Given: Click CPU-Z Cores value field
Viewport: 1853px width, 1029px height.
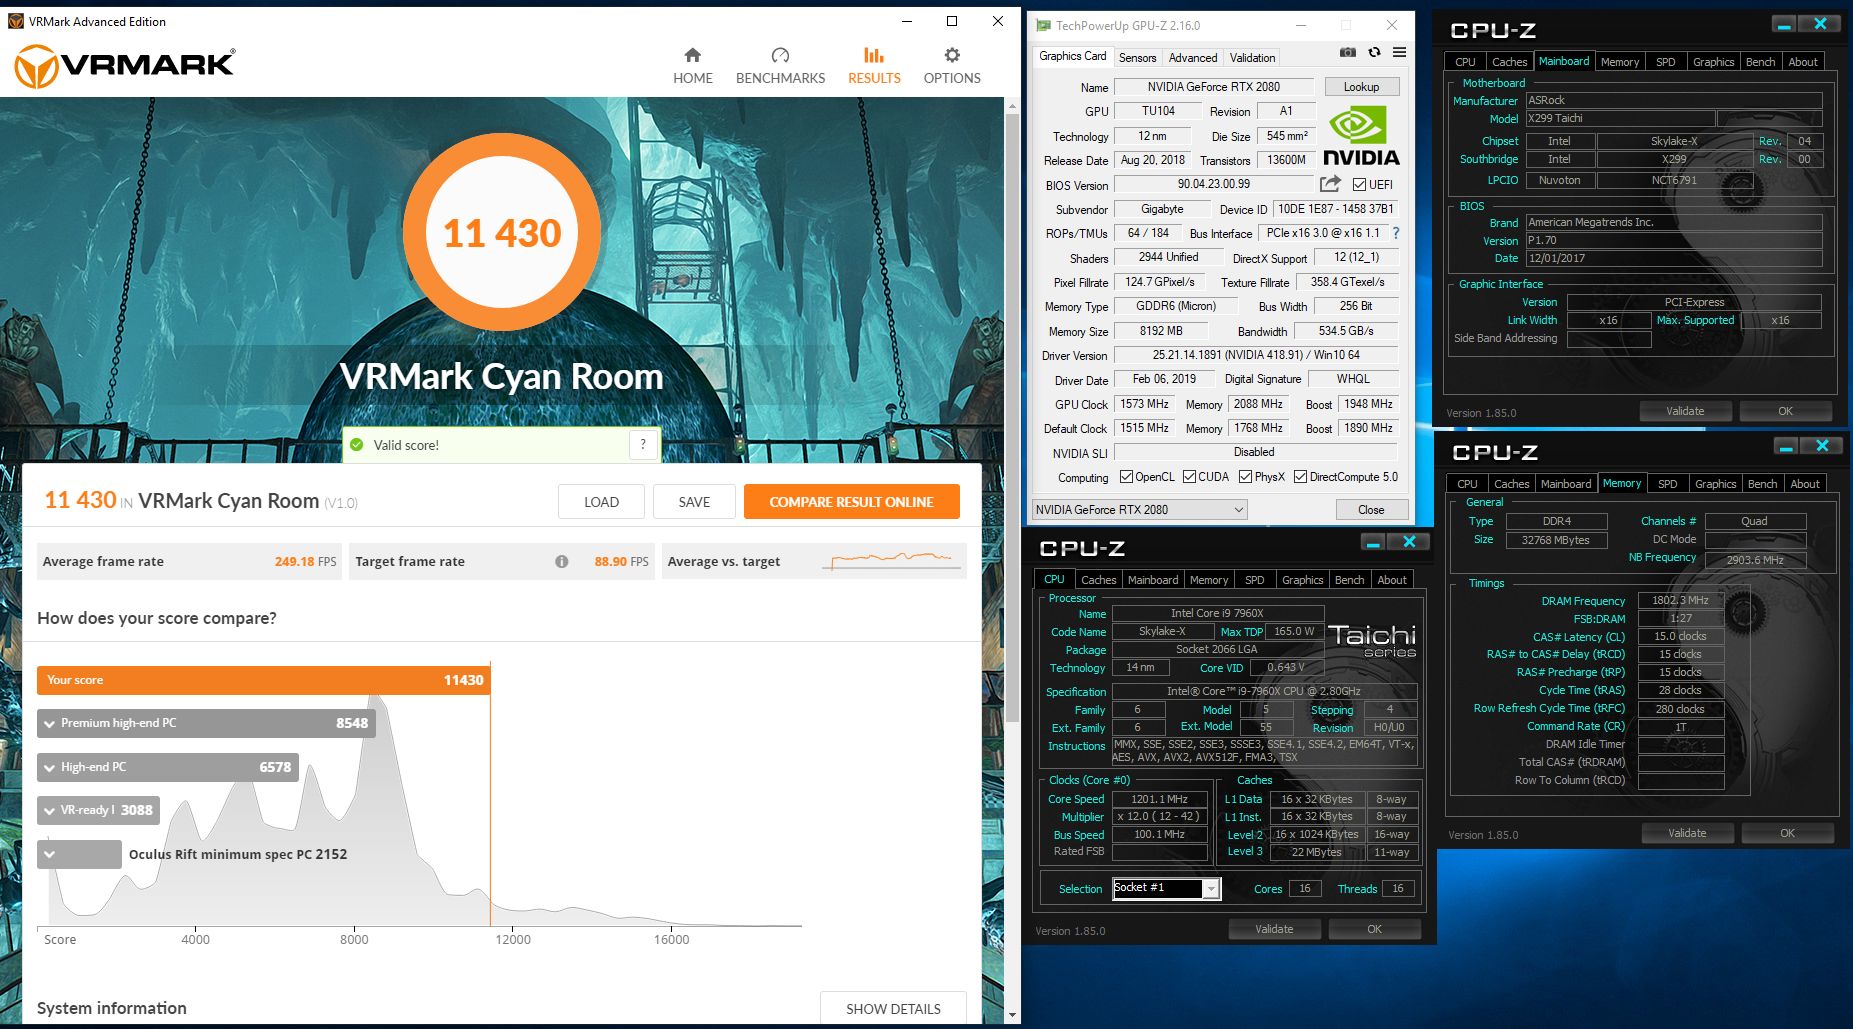Looking at the screenshot, I should pos(1304,888).
